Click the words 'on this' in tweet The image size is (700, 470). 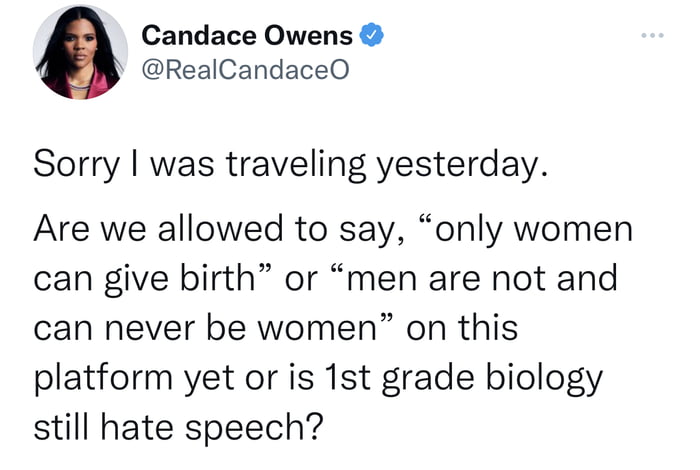(462, 327)
